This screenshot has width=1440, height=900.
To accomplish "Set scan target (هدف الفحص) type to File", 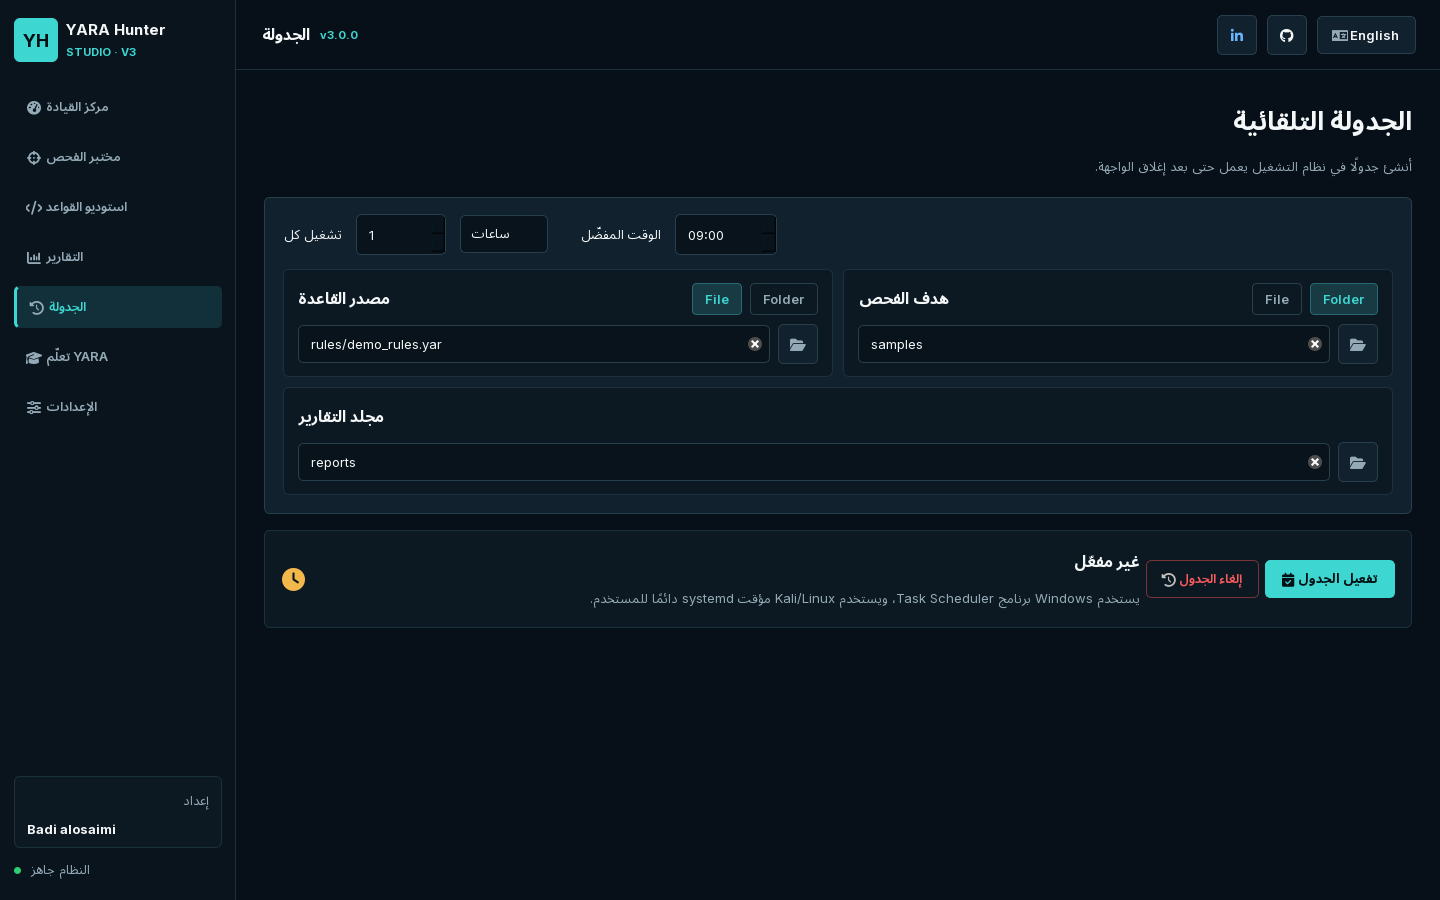I will click(1277, 299).
